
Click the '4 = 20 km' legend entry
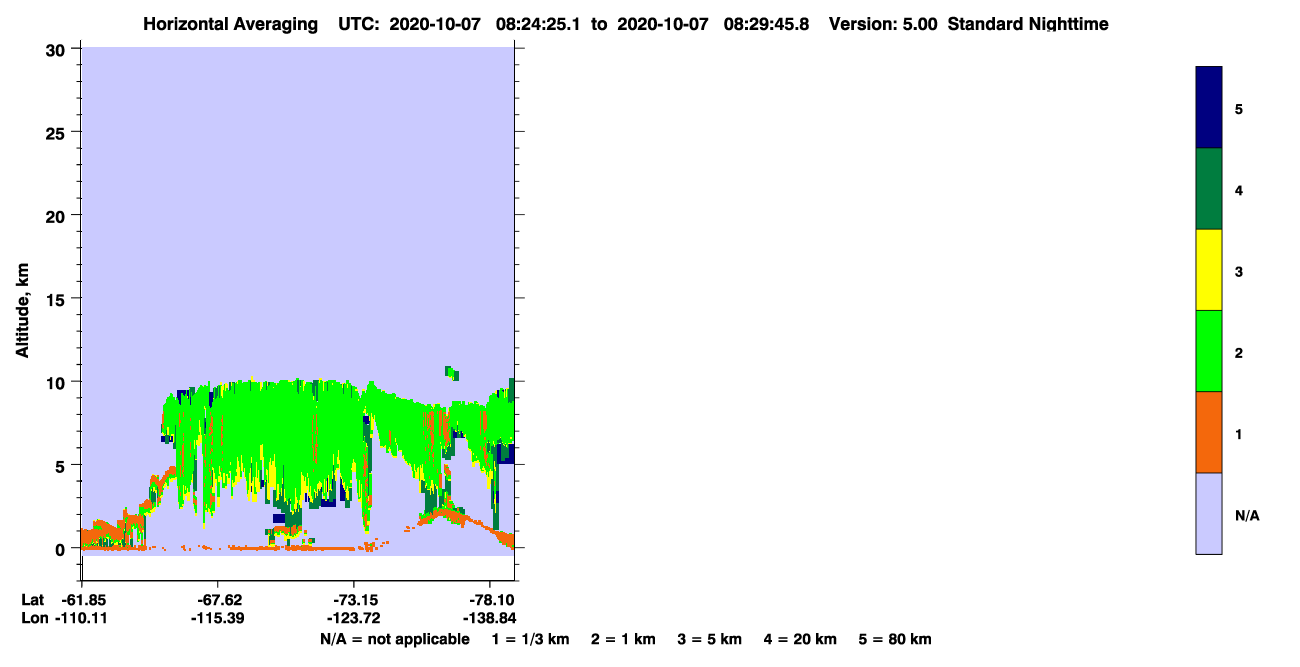point(799,639)
